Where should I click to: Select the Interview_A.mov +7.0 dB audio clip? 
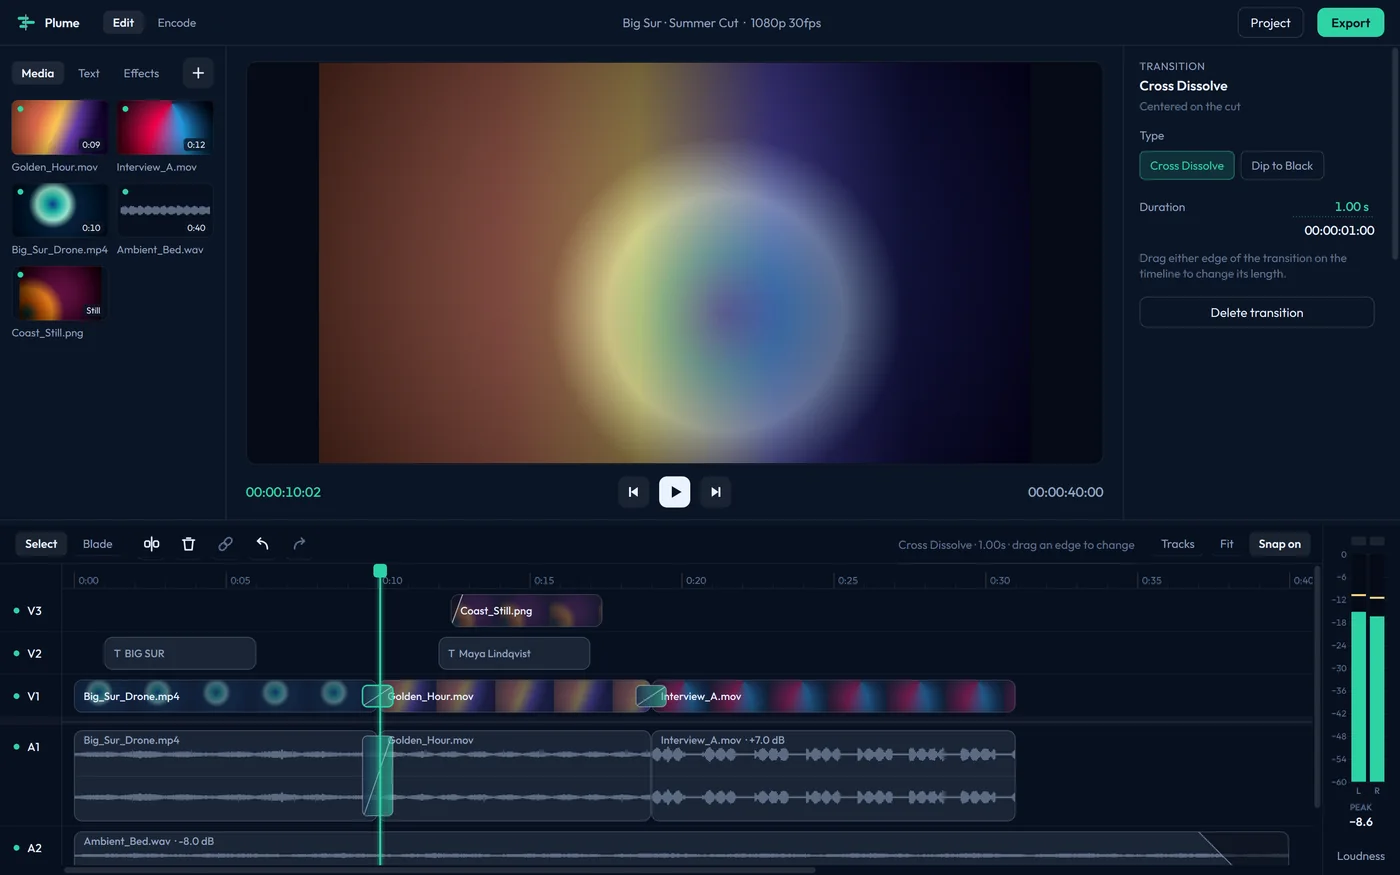pos(833,776)
